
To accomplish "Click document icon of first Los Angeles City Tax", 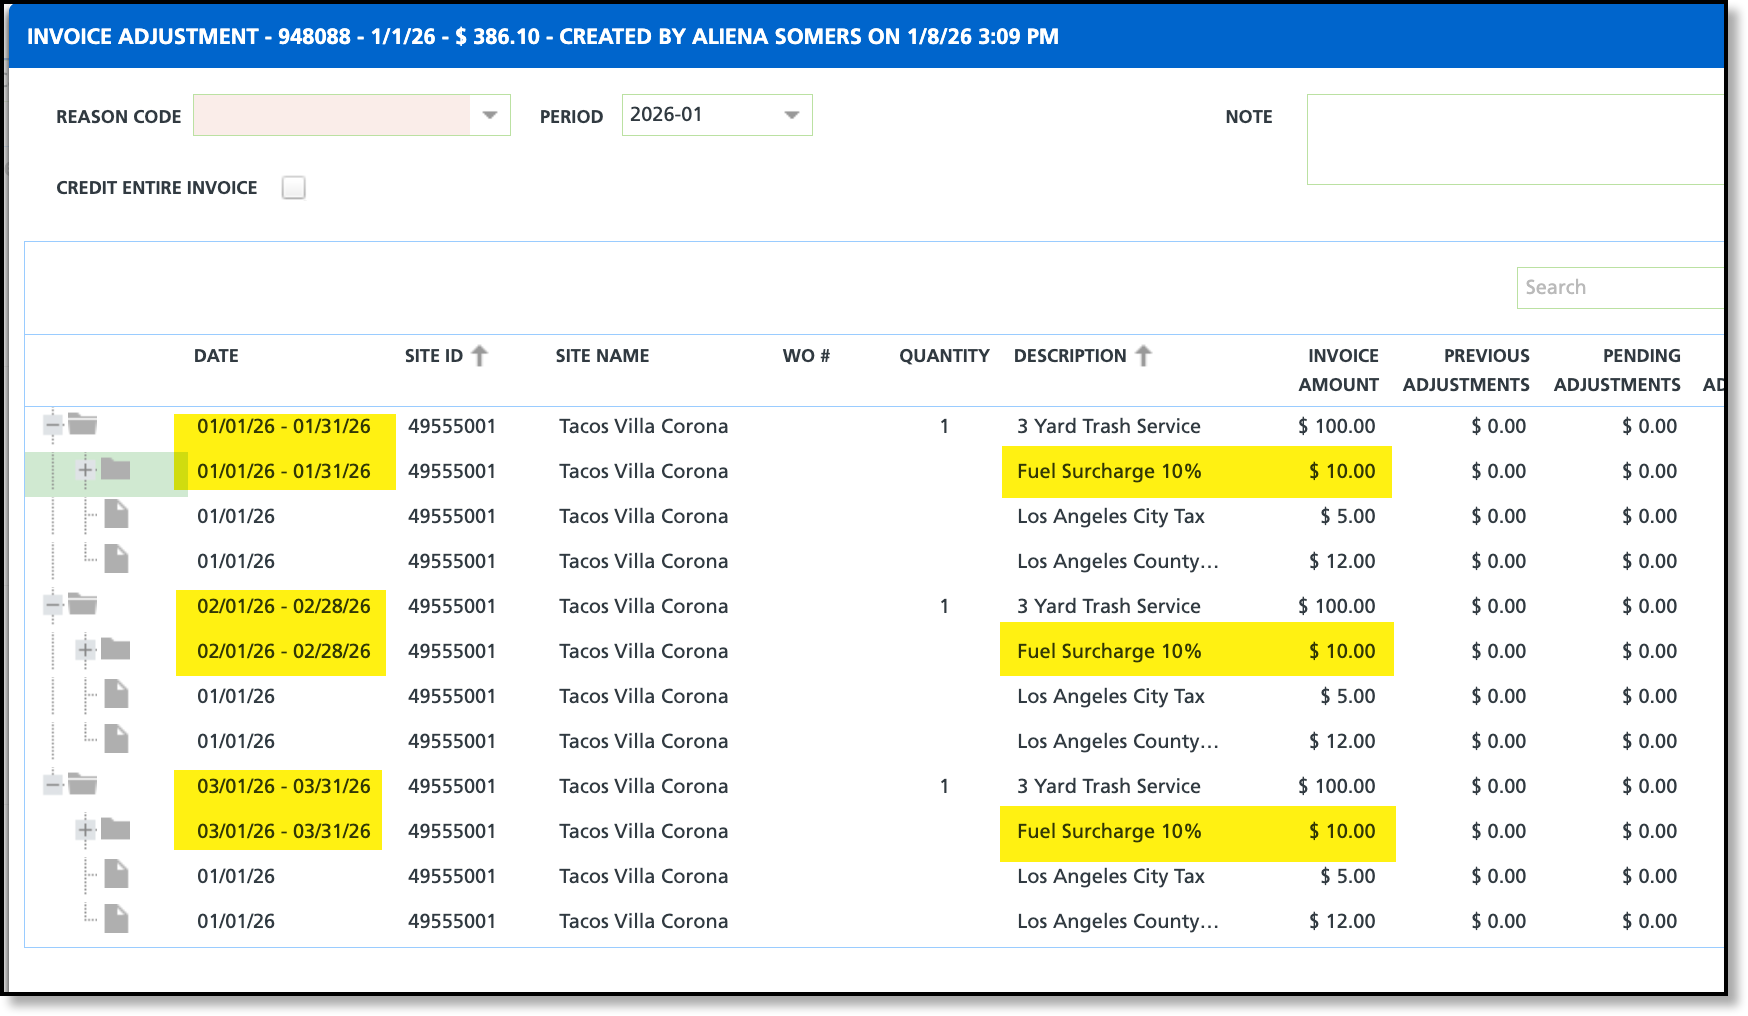I will [116, 515].
